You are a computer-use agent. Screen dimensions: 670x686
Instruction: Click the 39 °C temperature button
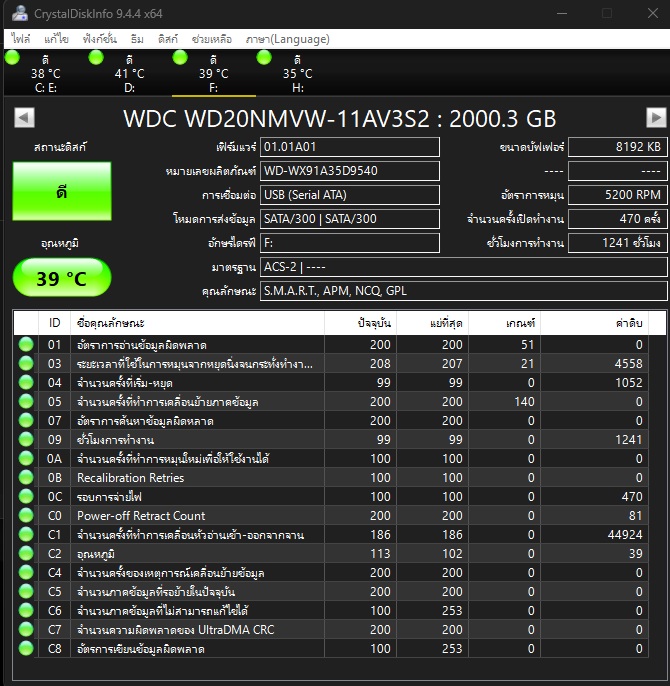[62, 278]
